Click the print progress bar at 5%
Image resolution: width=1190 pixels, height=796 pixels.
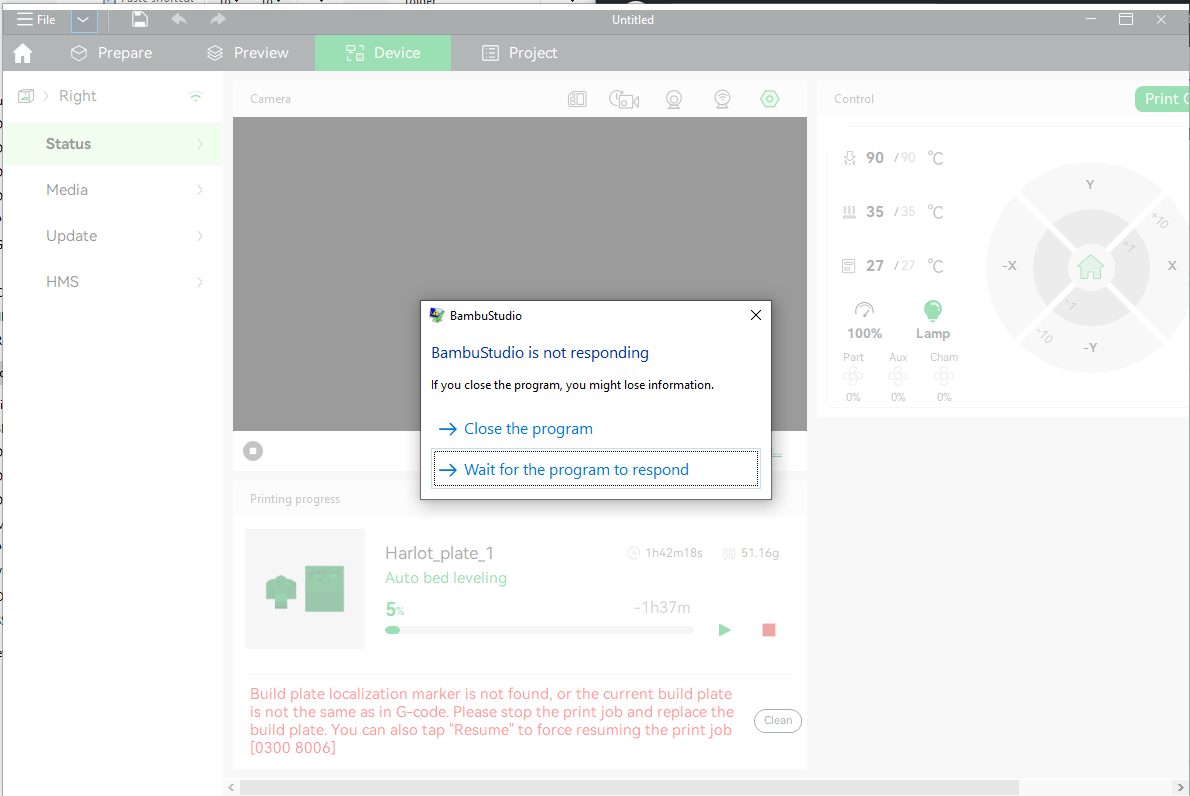[x=539, y=630]
